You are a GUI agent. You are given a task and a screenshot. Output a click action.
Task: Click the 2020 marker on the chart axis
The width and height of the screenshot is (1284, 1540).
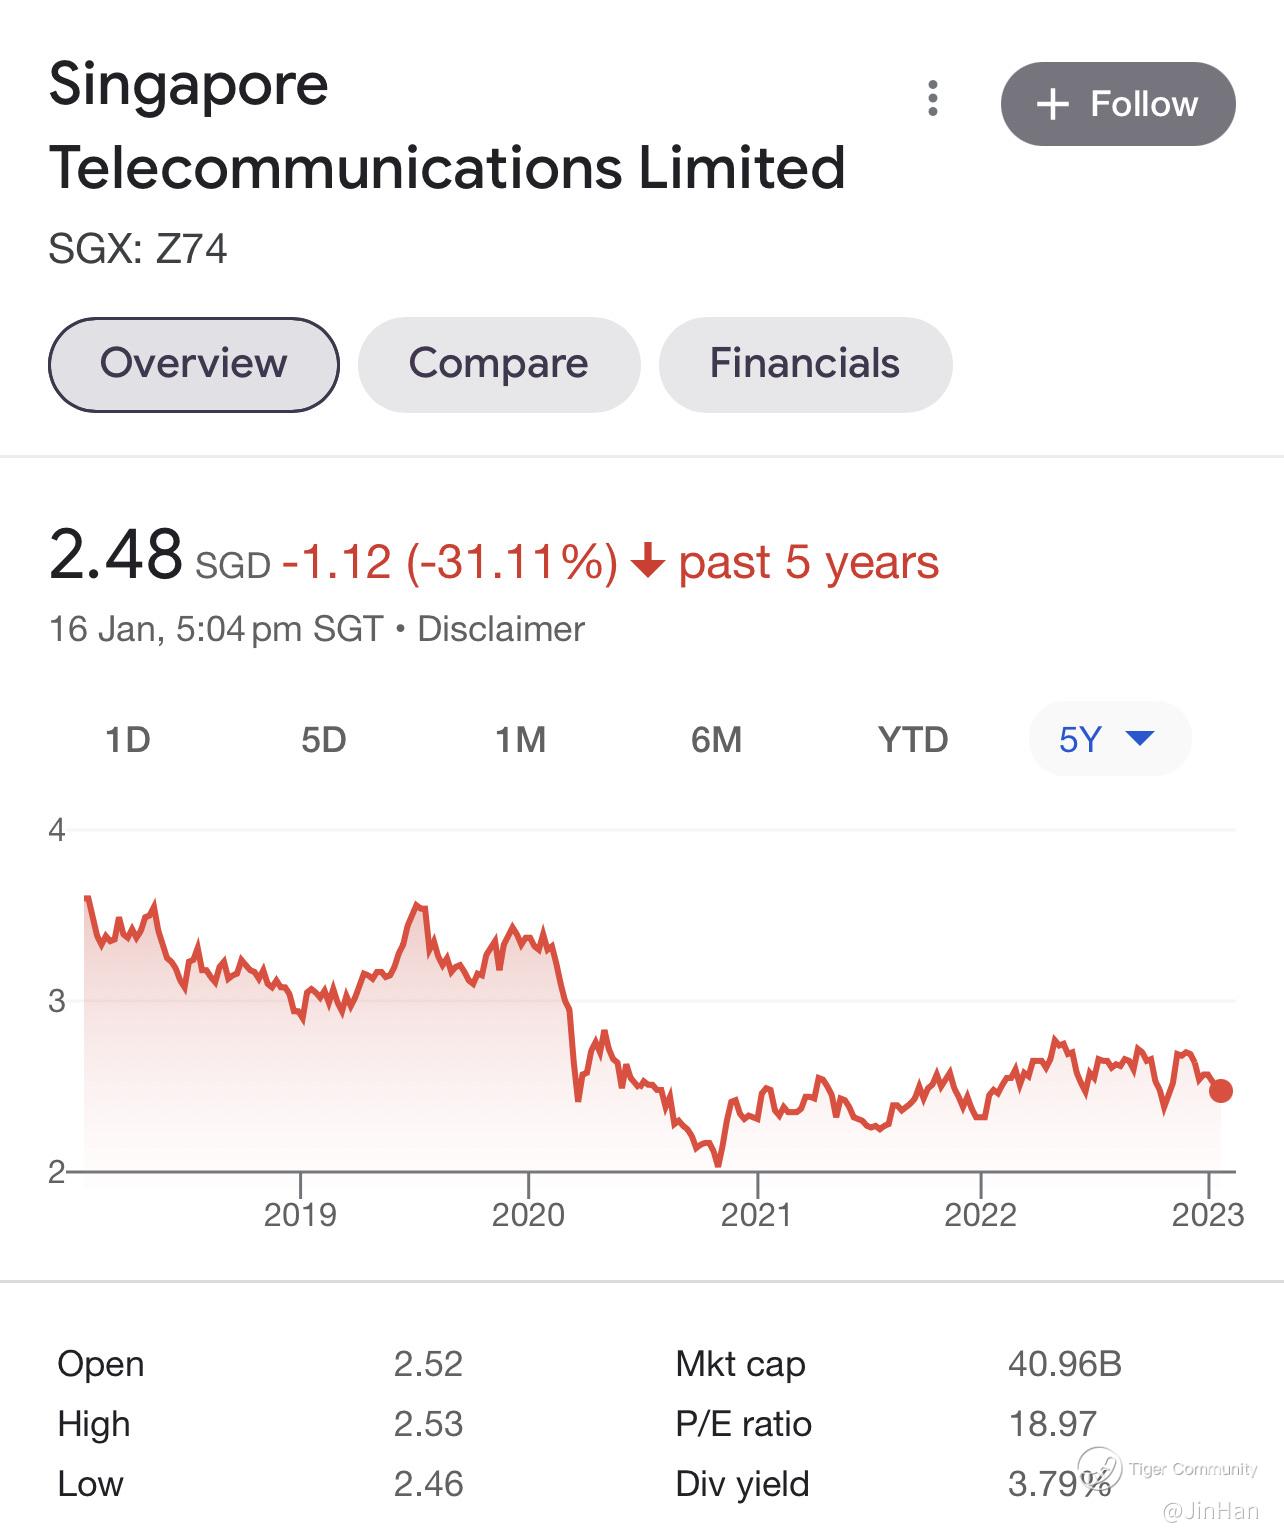pos(528,1214)
